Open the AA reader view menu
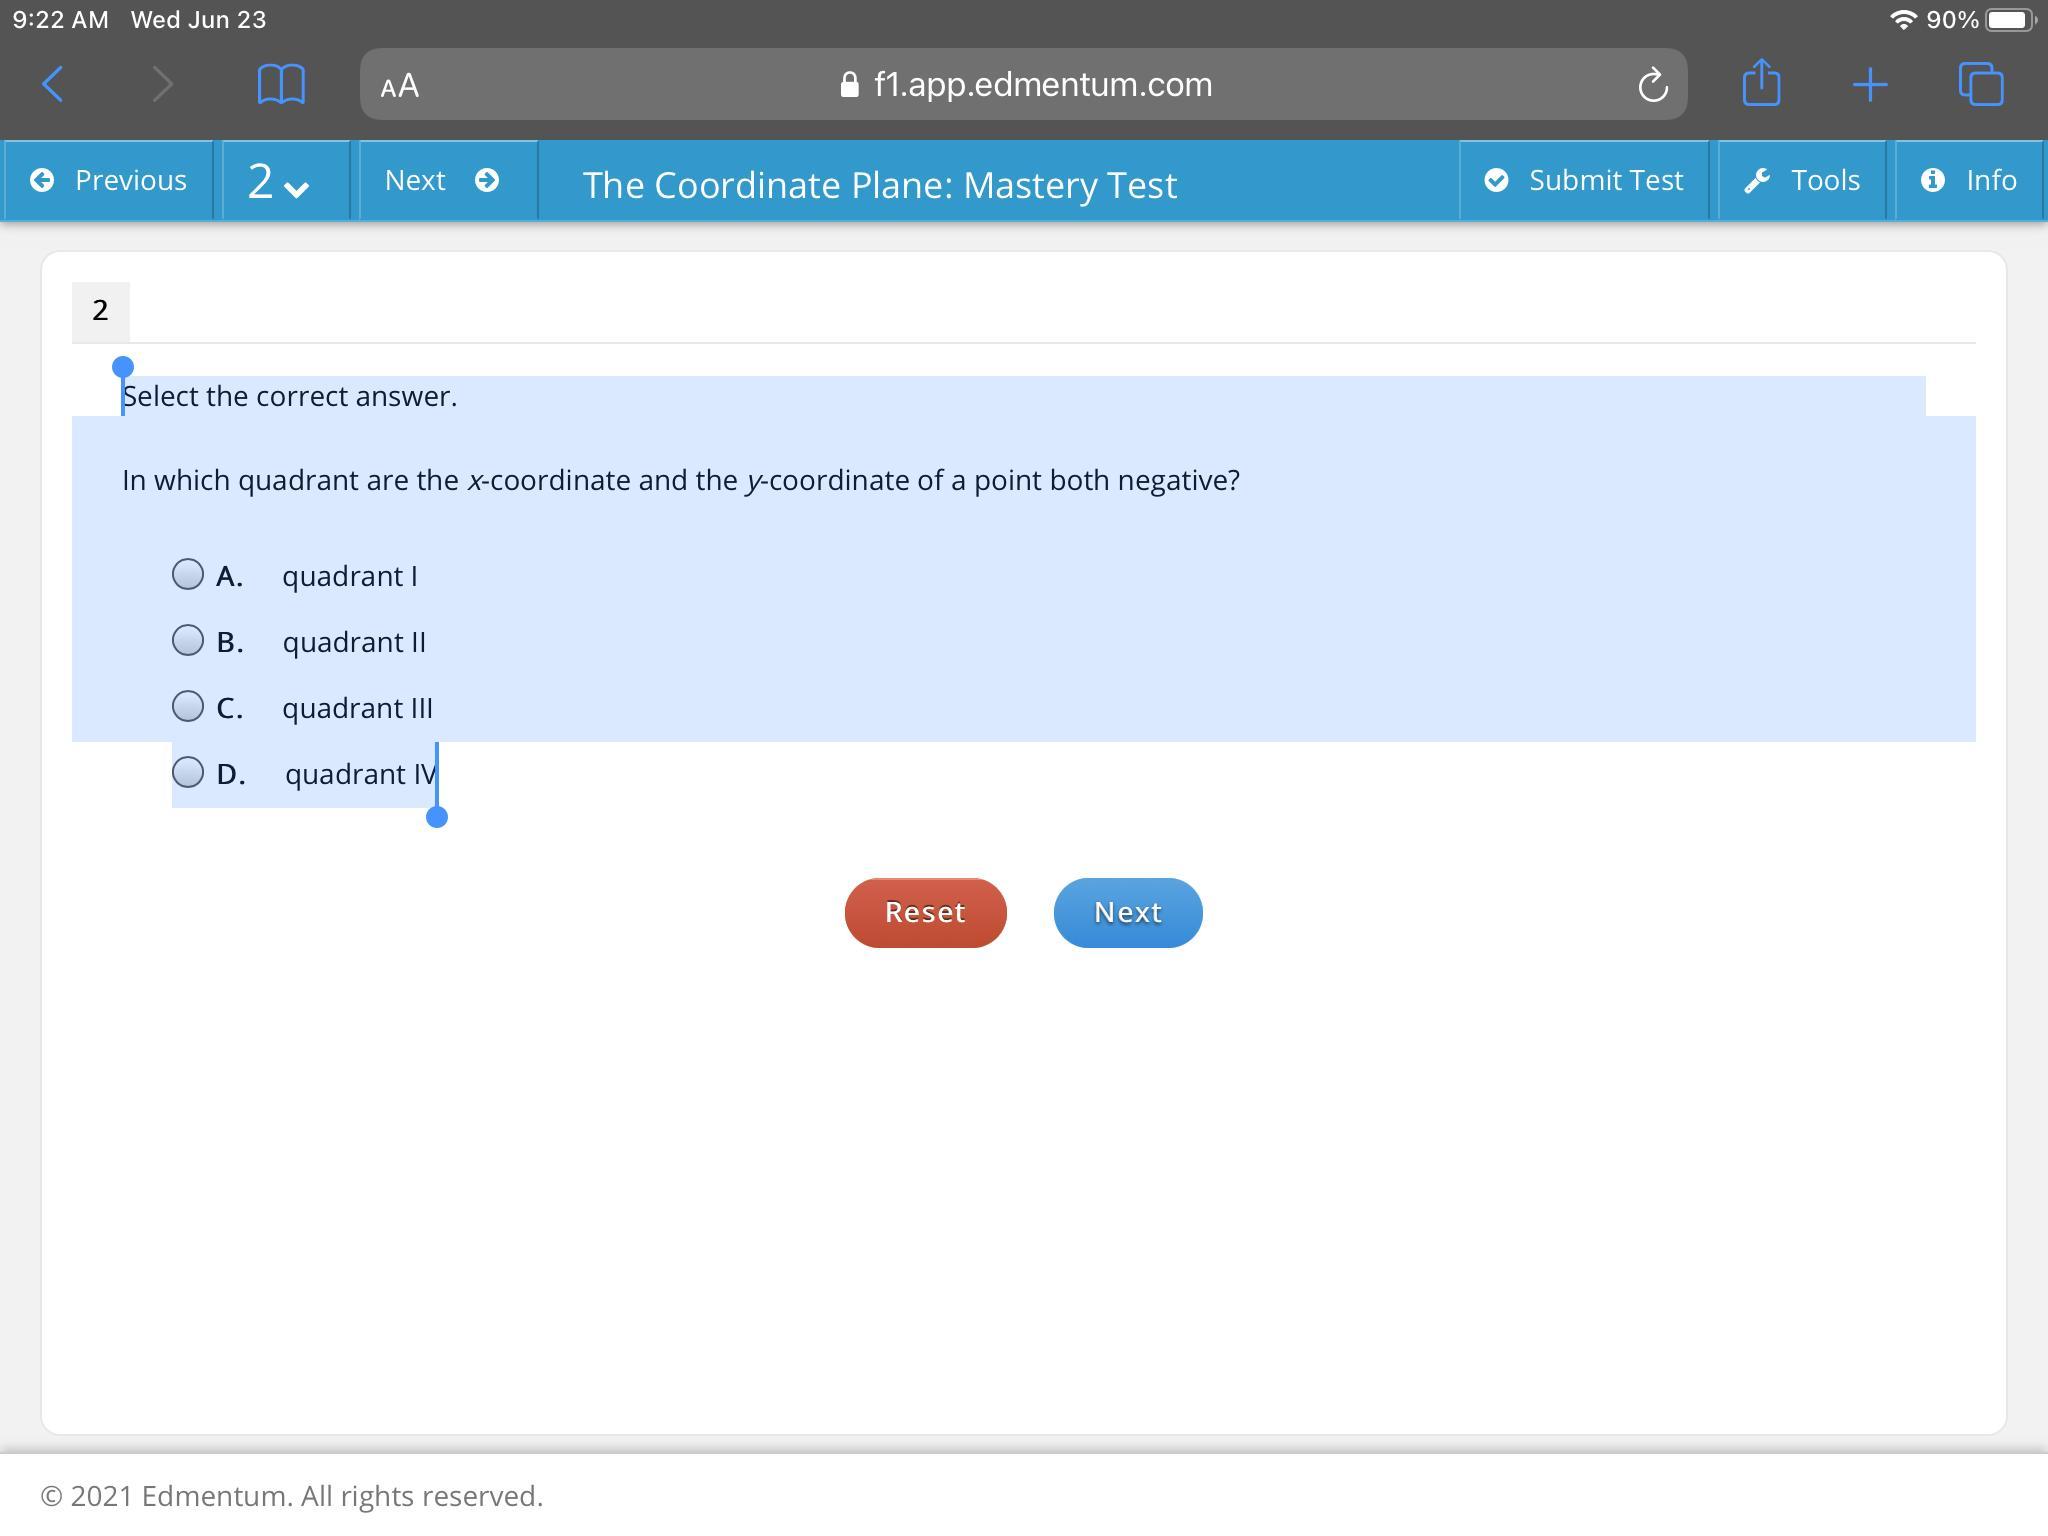Image resolution: width=2048 pixels, height=1536 pixels. pyautogui.click(x=400, y=86)
